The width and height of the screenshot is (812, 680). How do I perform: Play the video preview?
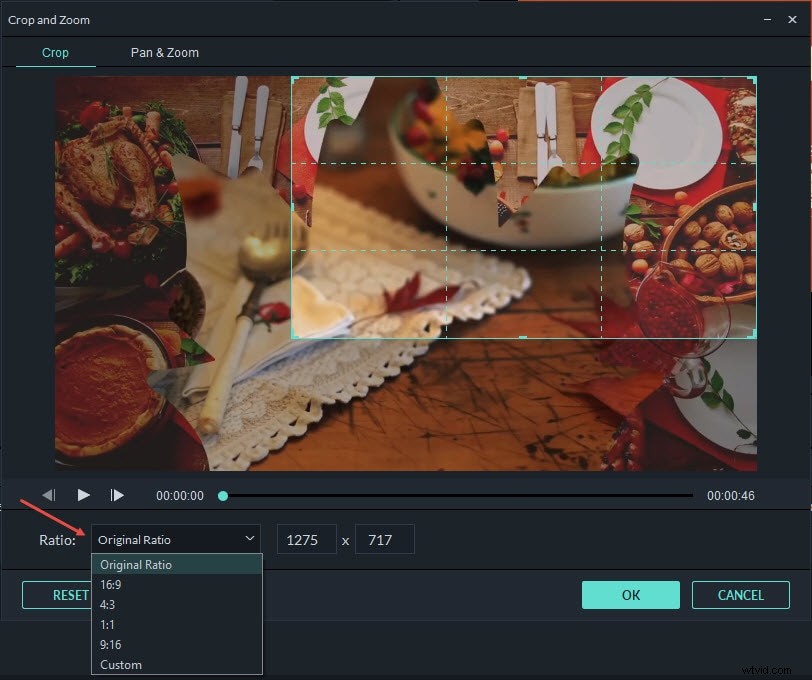click(x=84, y=494)
